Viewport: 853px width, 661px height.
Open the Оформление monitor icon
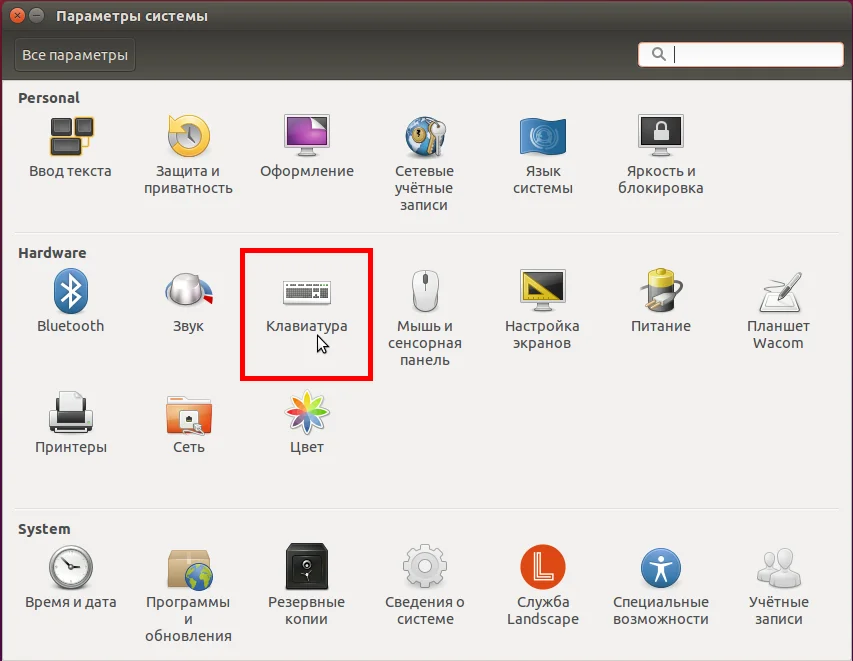pyautogui.click(x=307, y=134)
